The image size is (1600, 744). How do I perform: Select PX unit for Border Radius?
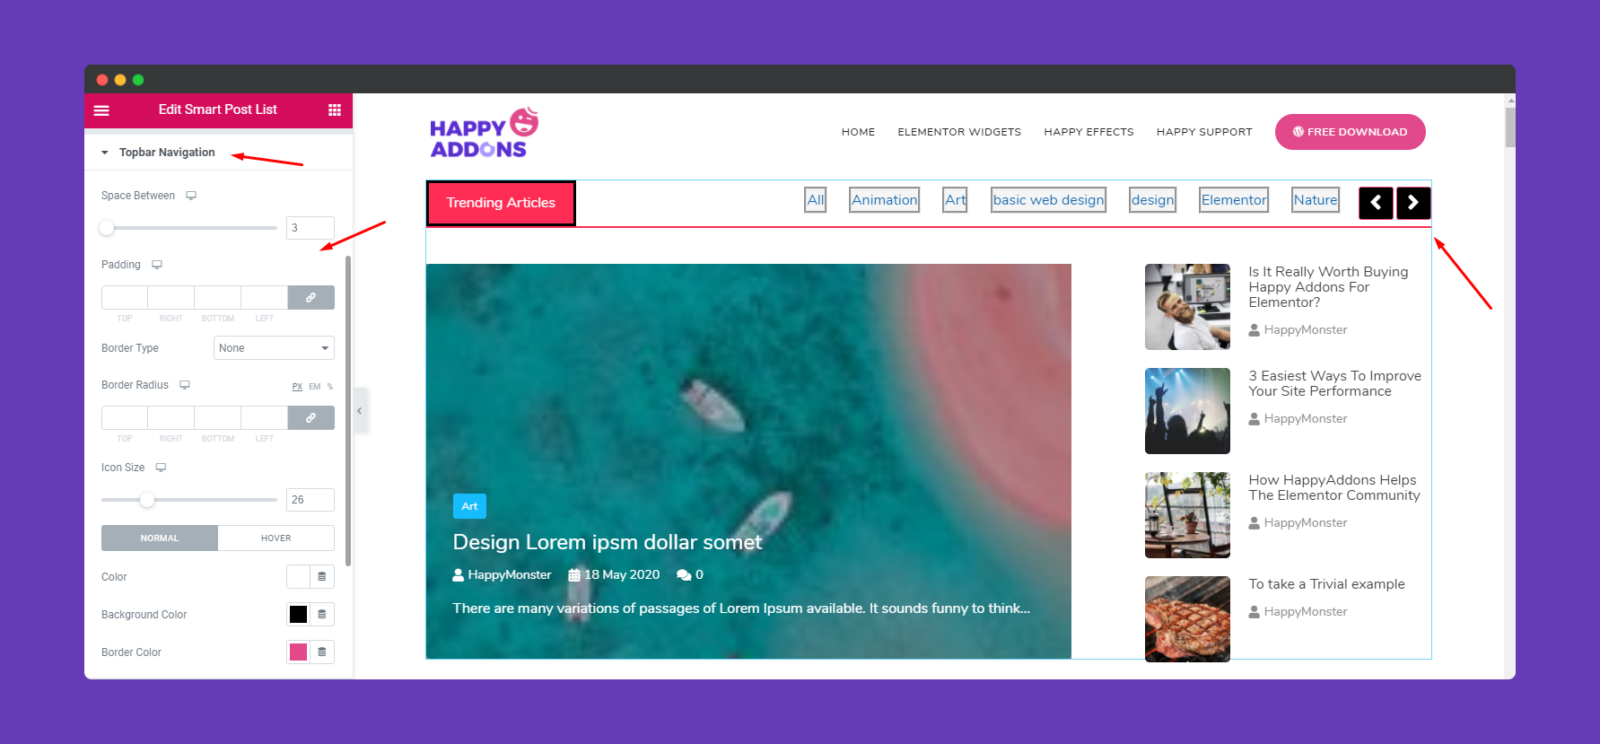click(297, 387)
